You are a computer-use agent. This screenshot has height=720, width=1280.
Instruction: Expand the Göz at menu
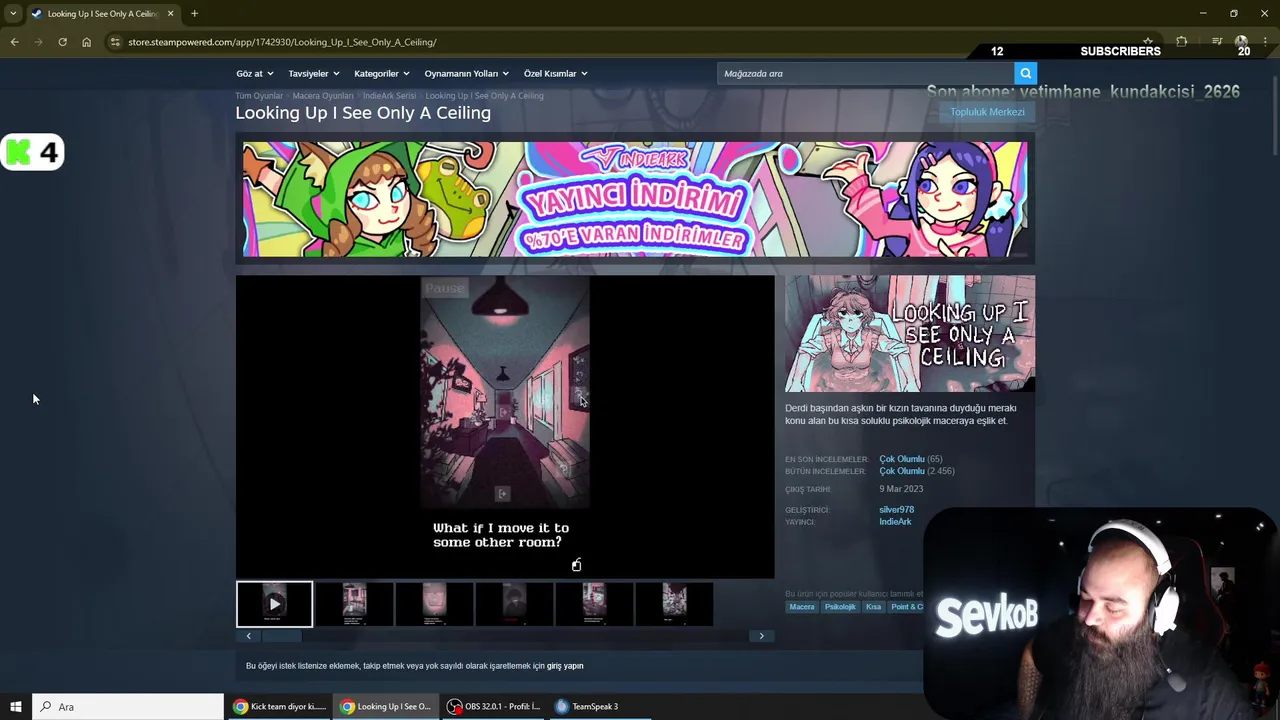[254, 73]
